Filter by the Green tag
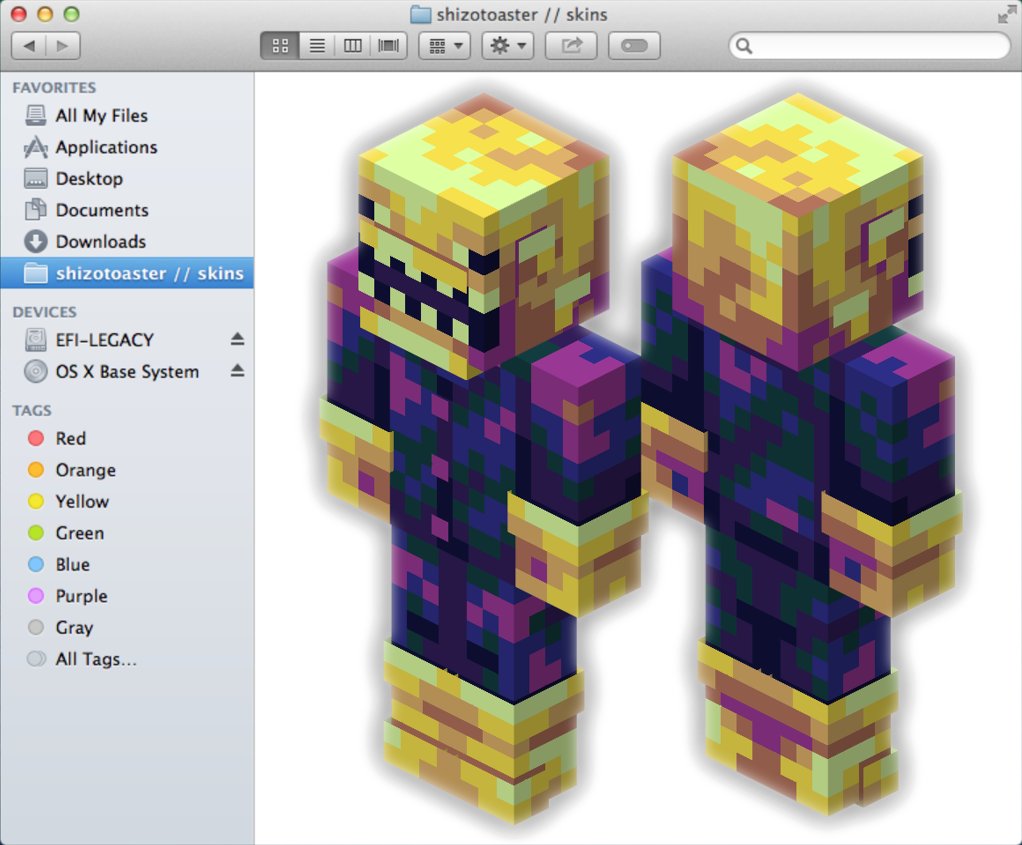1022x845 pixels. (x=127, y=533)
